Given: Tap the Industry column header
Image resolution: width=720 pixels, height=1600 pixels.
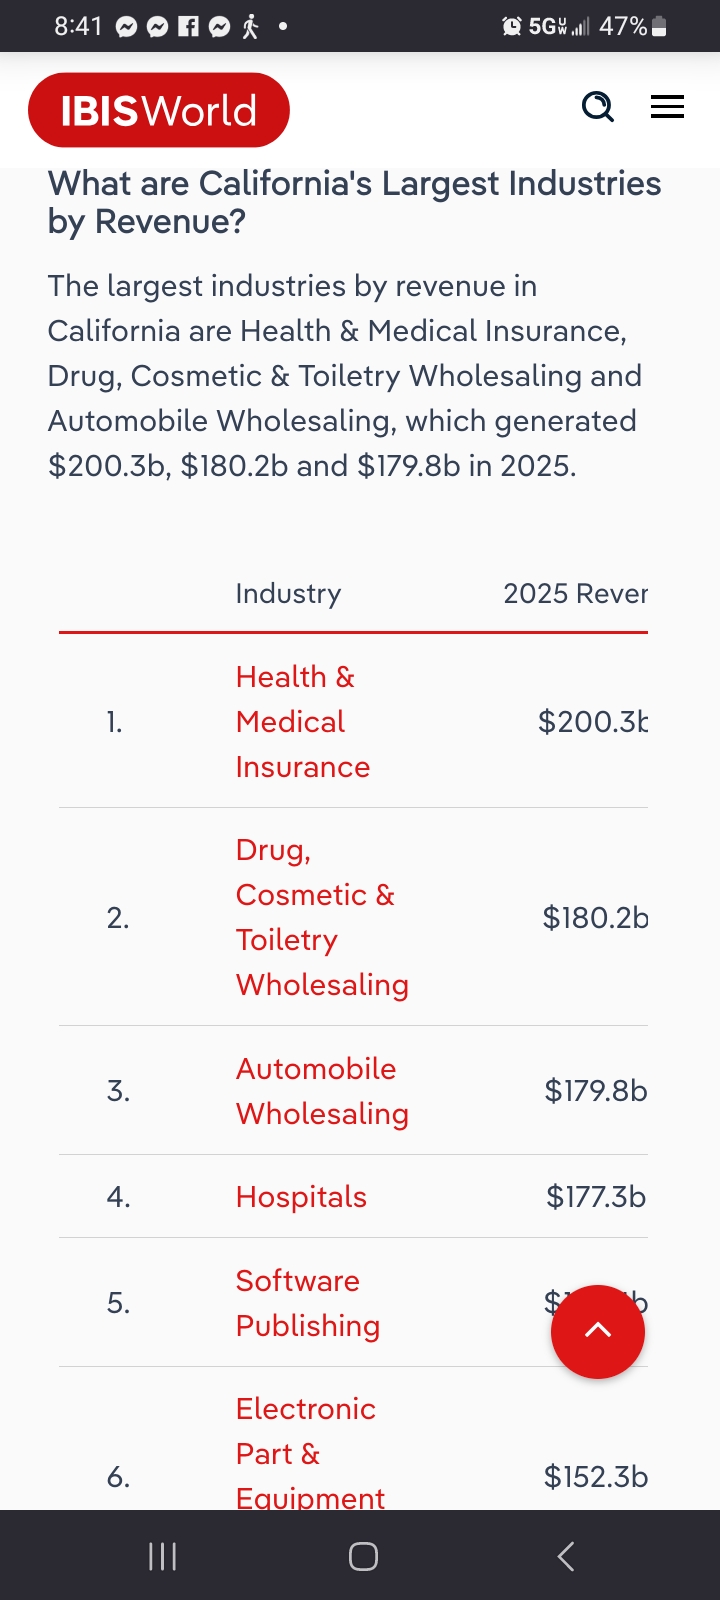Looking at the screenshot, I should (288, 594).
